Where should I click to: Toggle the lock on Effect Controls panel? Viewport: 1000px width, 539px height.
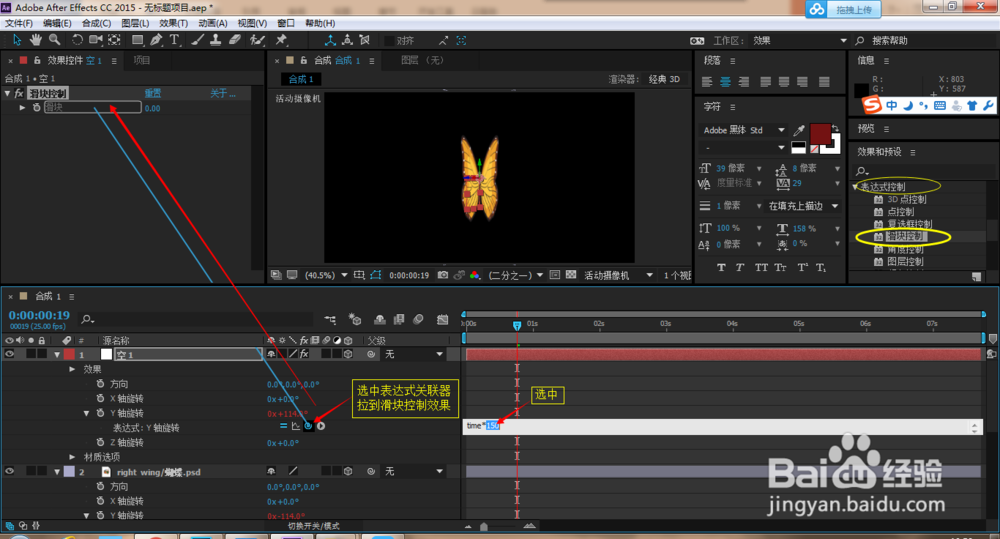click(37, 60)
